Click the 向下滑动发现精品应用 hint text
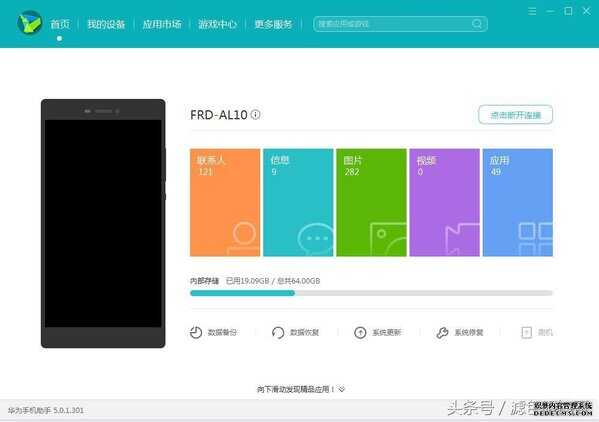The height and width of the screenshot is (422, 599). point(295,389)
